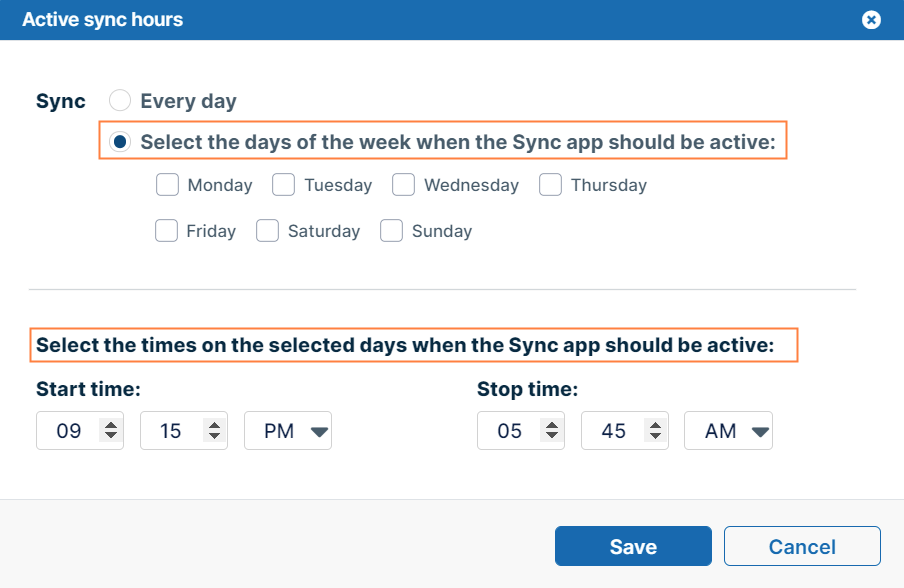904x588 pixels.
Task: Open the Start time PM dropdown
Action: click(288, 431)
